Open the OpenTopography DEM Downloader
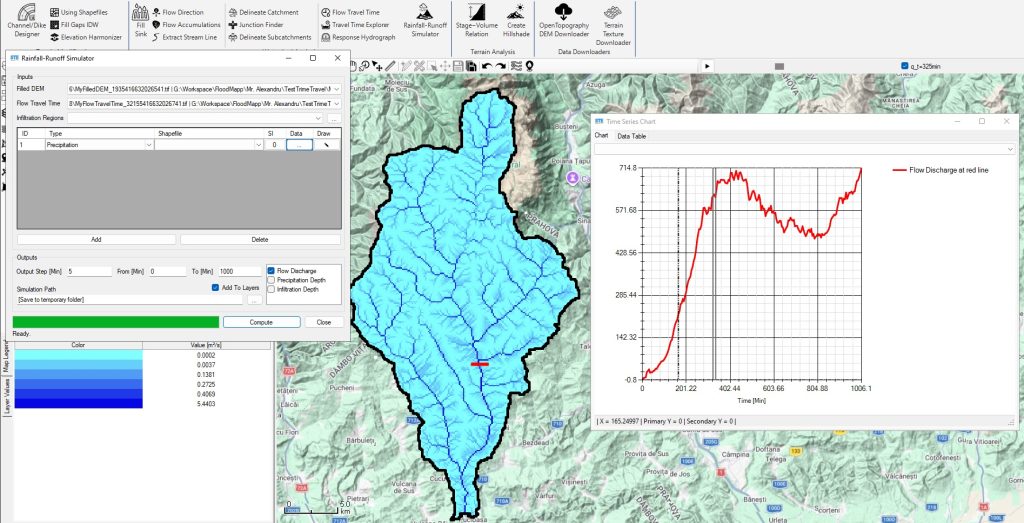 point(564,20)
